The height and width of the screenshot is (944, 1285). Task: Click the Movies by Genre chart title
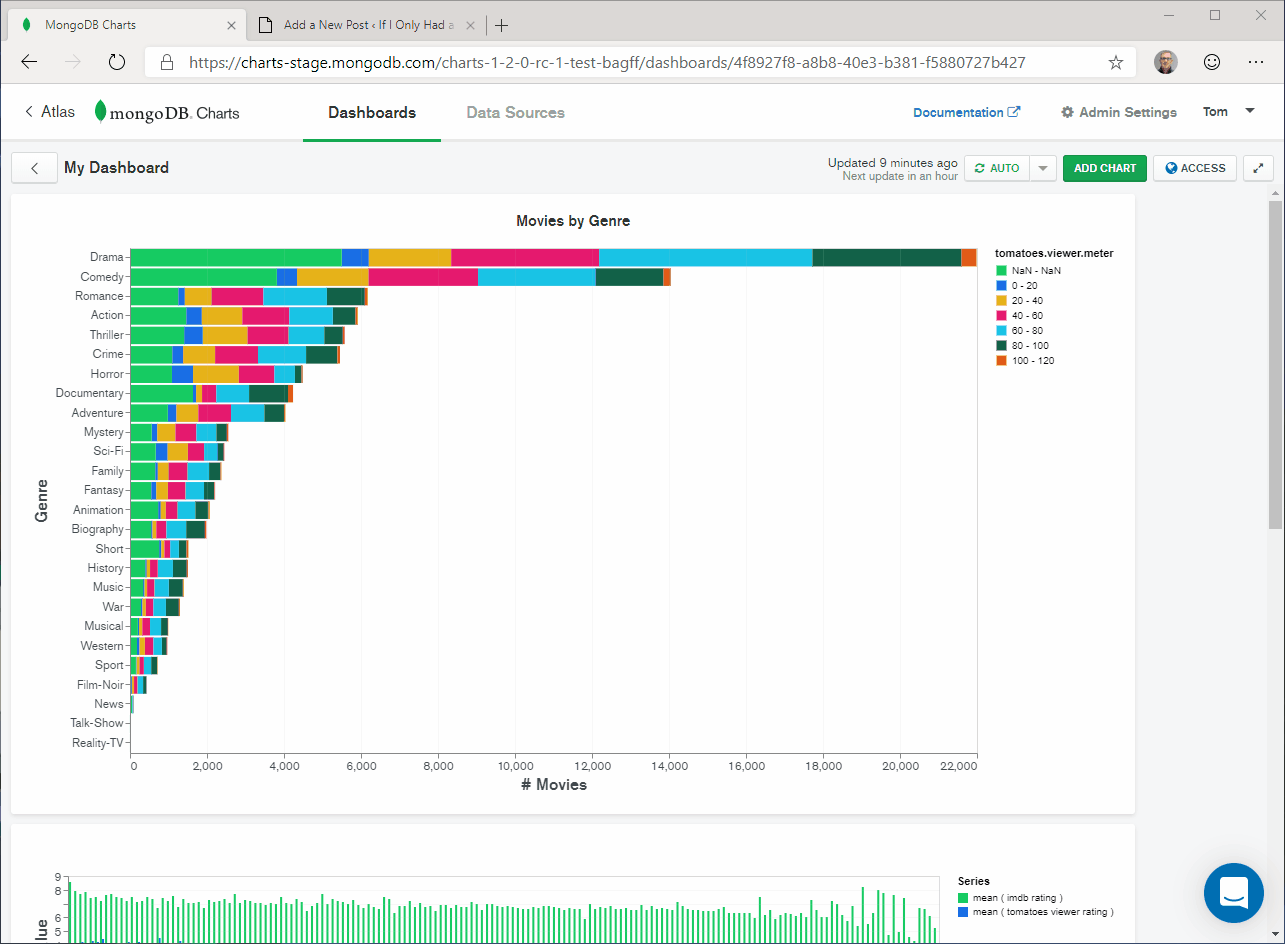pos(572,221)
